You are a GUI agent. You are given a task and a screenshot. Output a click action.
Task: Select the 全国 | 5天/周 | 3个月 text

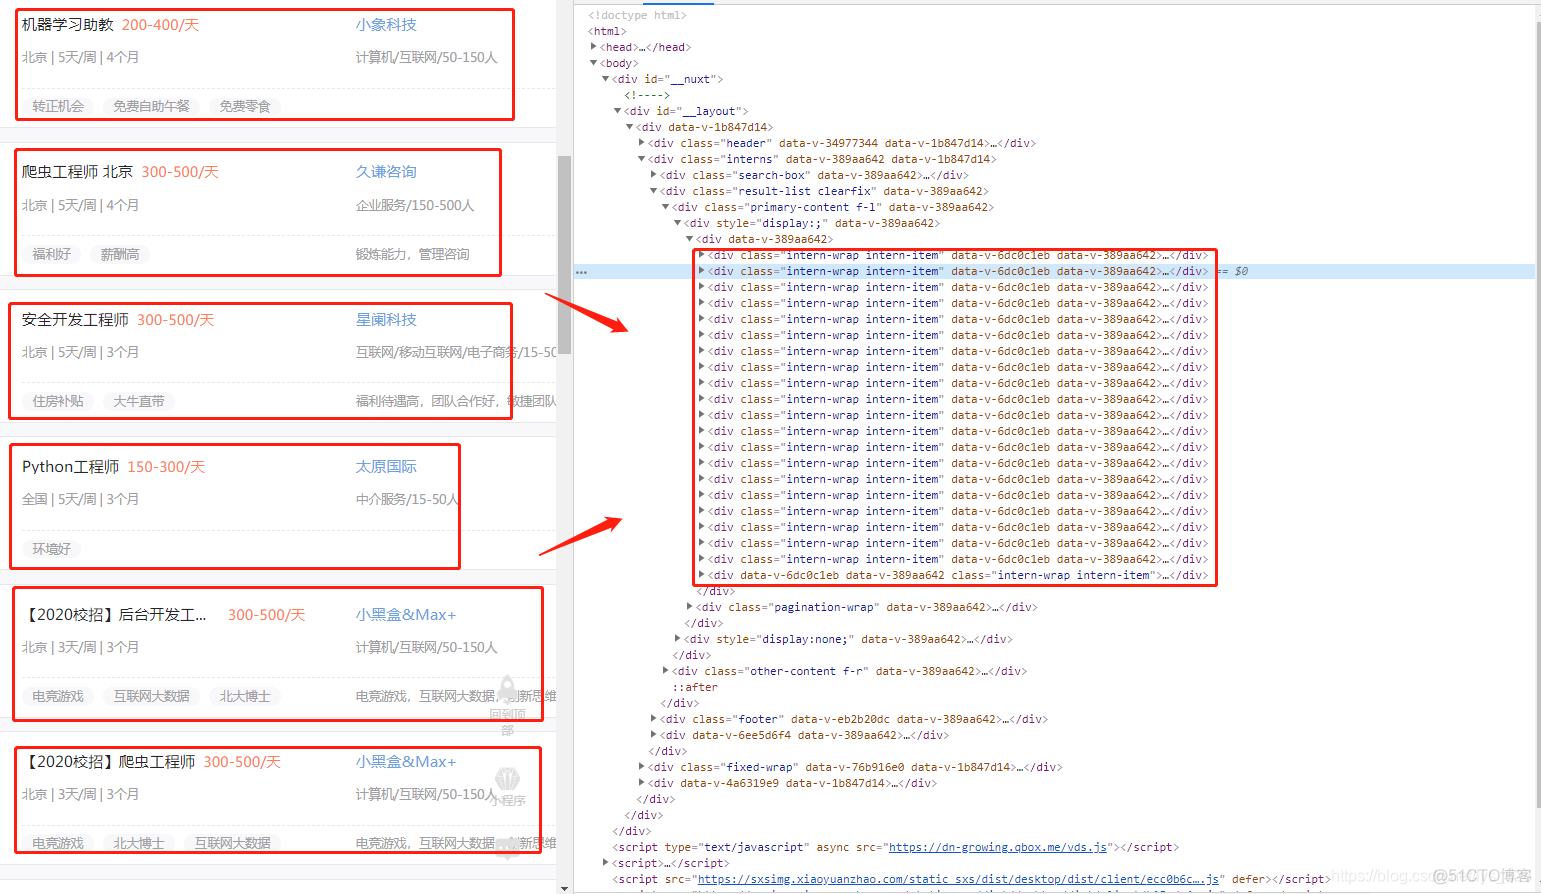click(81, 499)
